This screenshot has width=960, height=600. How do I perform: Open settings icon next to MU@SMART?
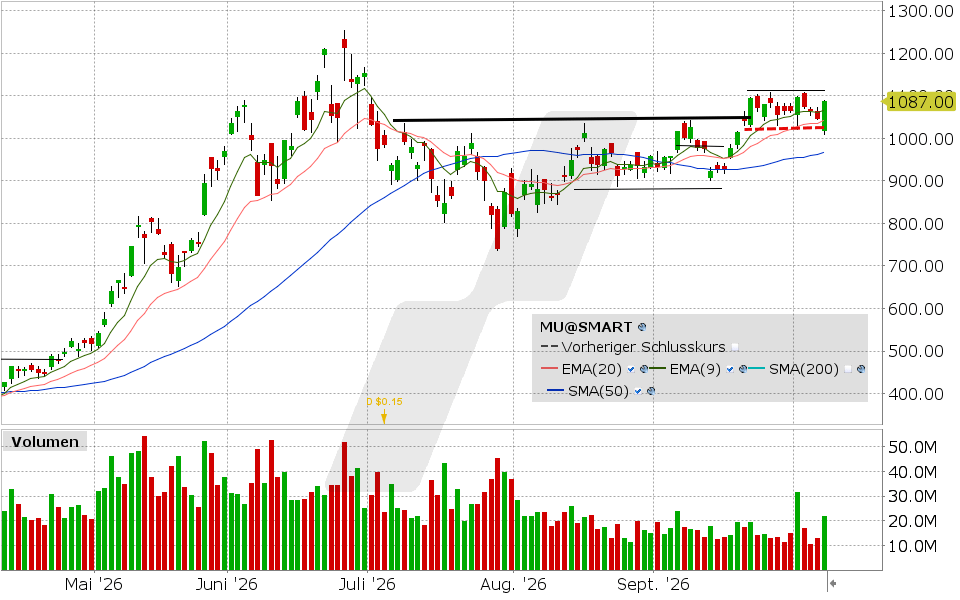click(x=642, y=327)
